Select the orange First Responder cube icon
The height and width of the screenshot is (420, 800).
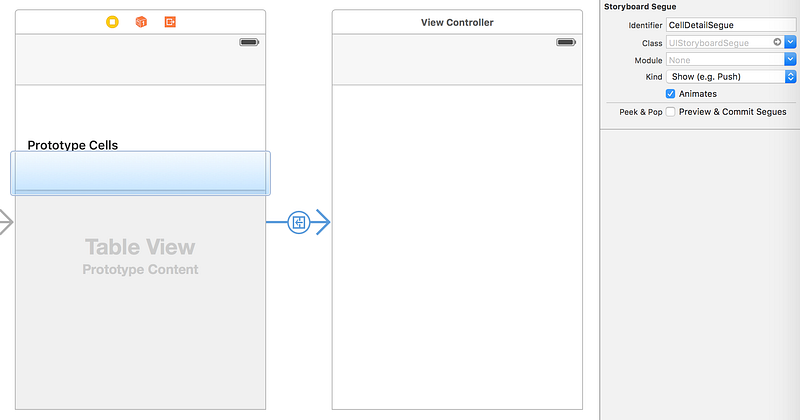[x=141, y=22]
